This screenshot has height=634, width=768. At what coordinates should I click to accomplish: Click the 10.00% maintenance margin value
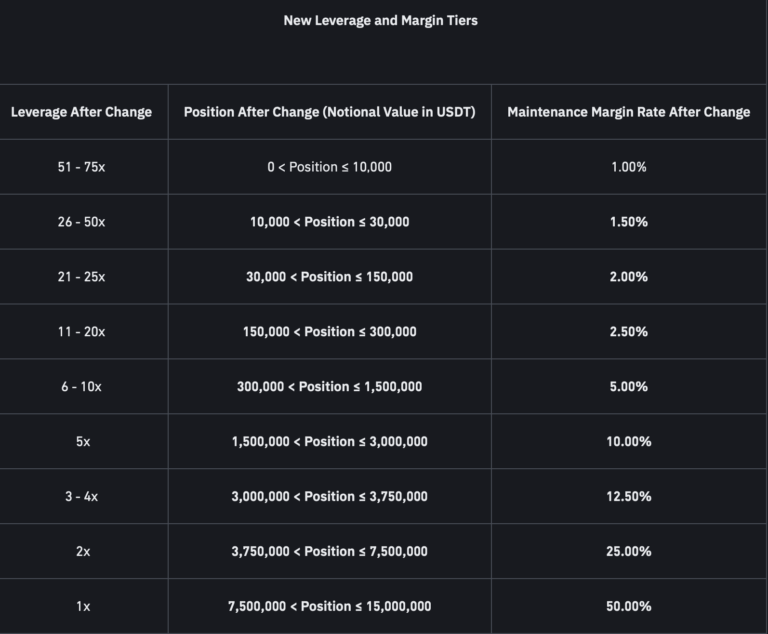[x=628, y=442]
